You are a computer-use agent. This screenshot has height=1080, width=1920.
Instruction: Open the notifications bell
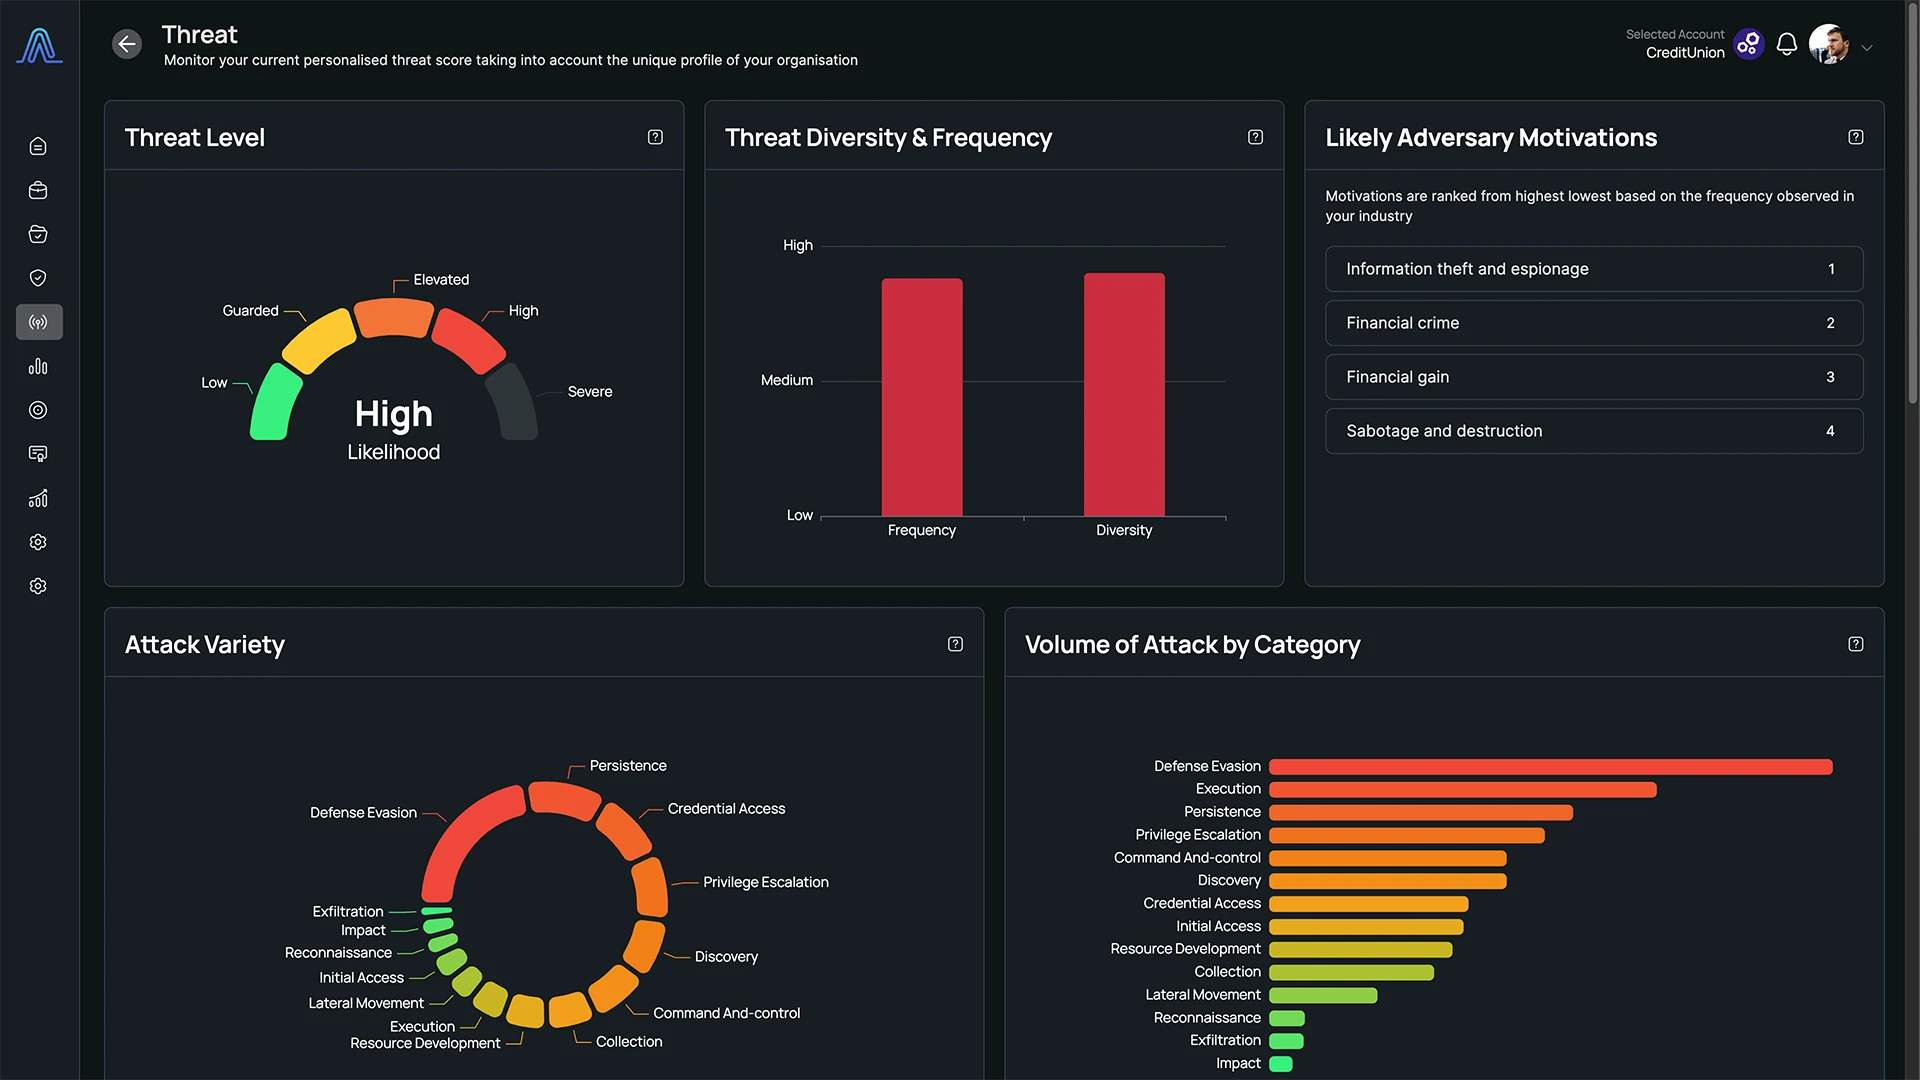tap(1787, 44)
